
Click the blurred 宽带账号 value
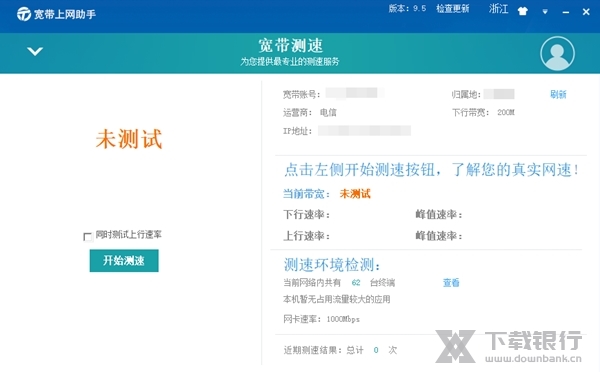tap(355, 93)
